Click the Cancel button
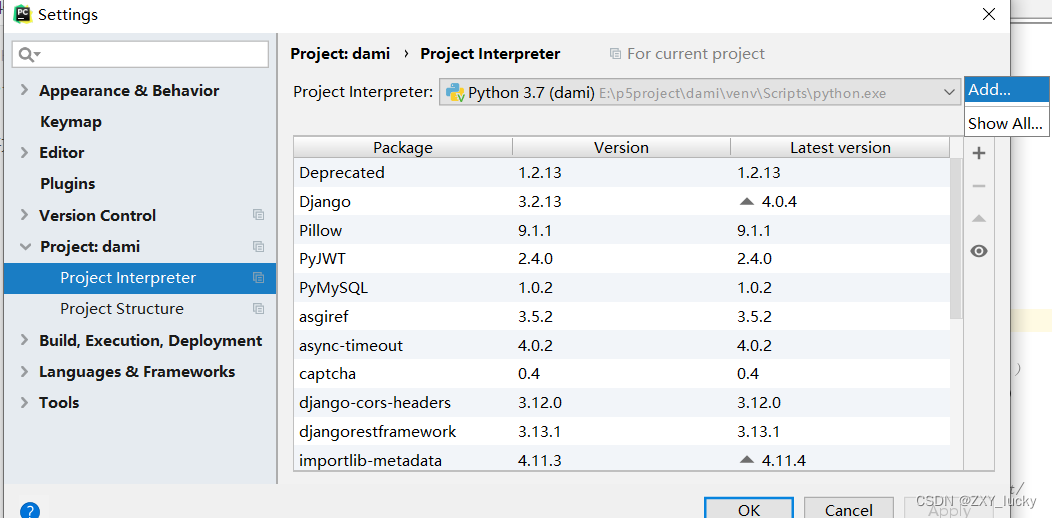The height and width of the screenshot is (518, 1052). pyautogui.click(x=848, y=509)
